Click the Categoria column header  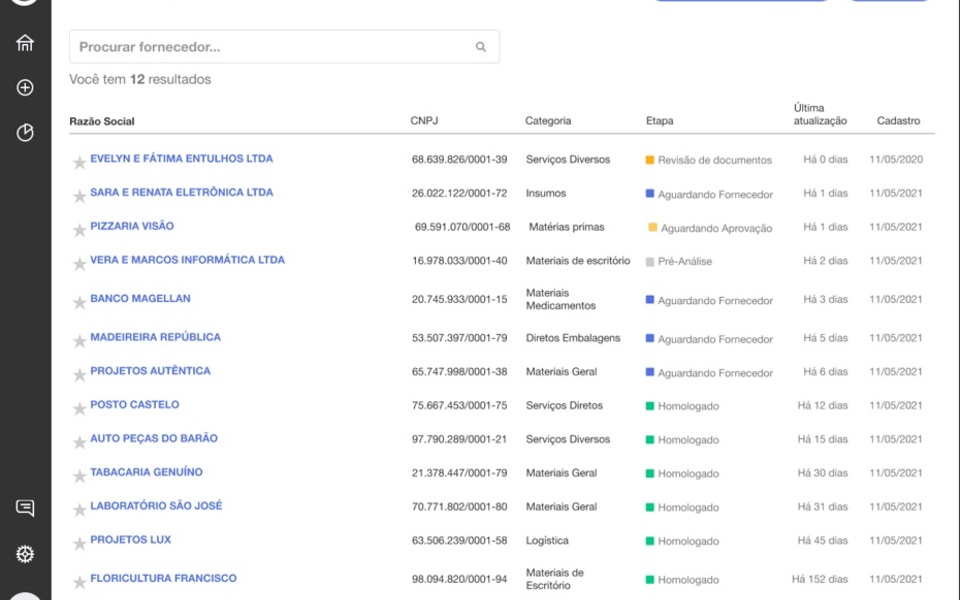coord(548,121)
